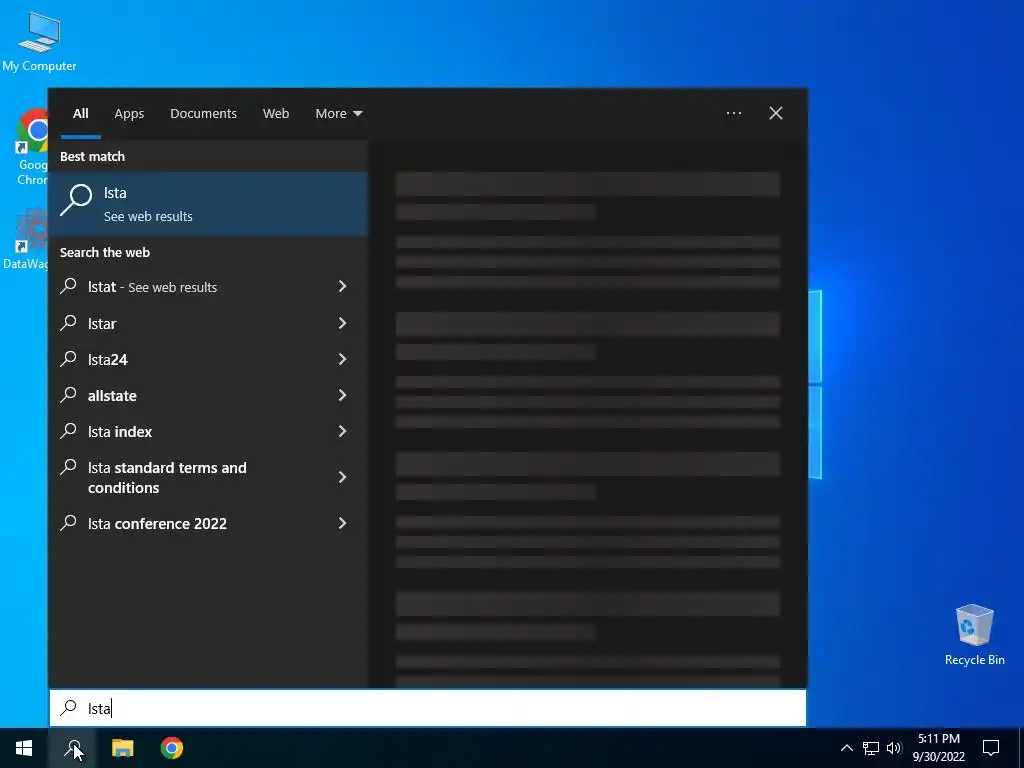Click the magnifier icon beside lsta standard terms
The image size is (1024, 768).
point(69,466)
